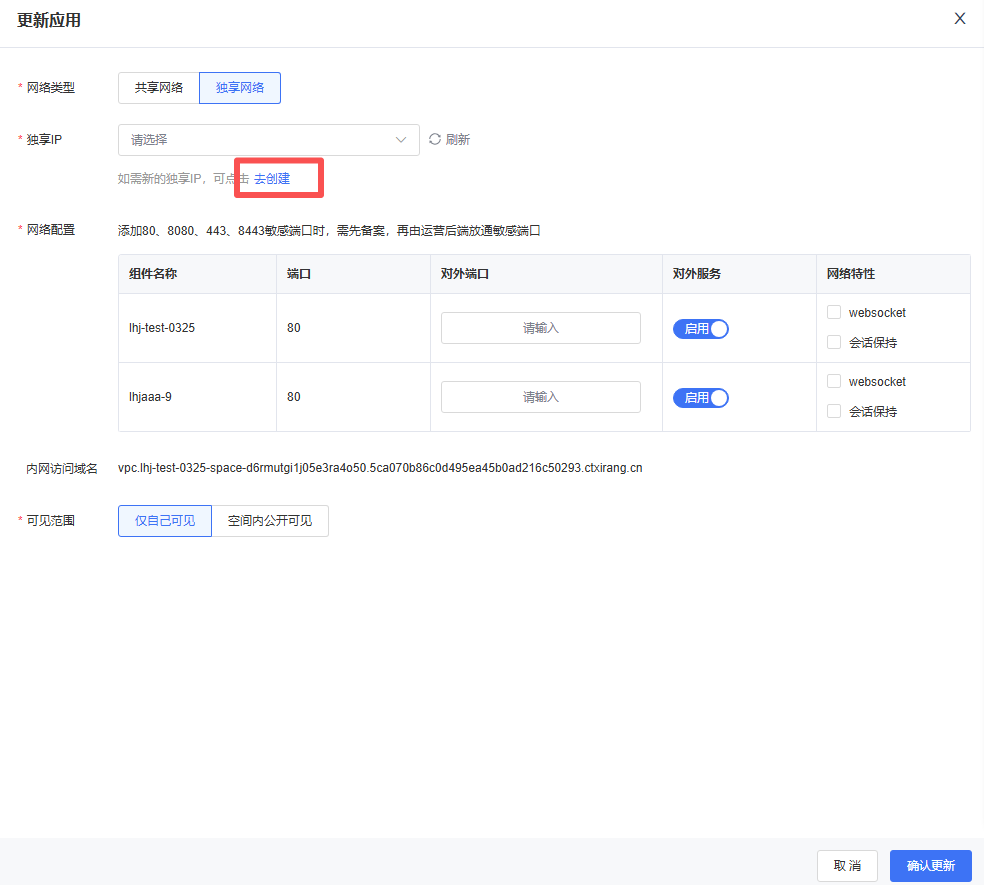This screenshot has height=885, width=984.
Task: Click the 刷新 refresh icon next to 独享IP
Action: [x=435, y=140]
